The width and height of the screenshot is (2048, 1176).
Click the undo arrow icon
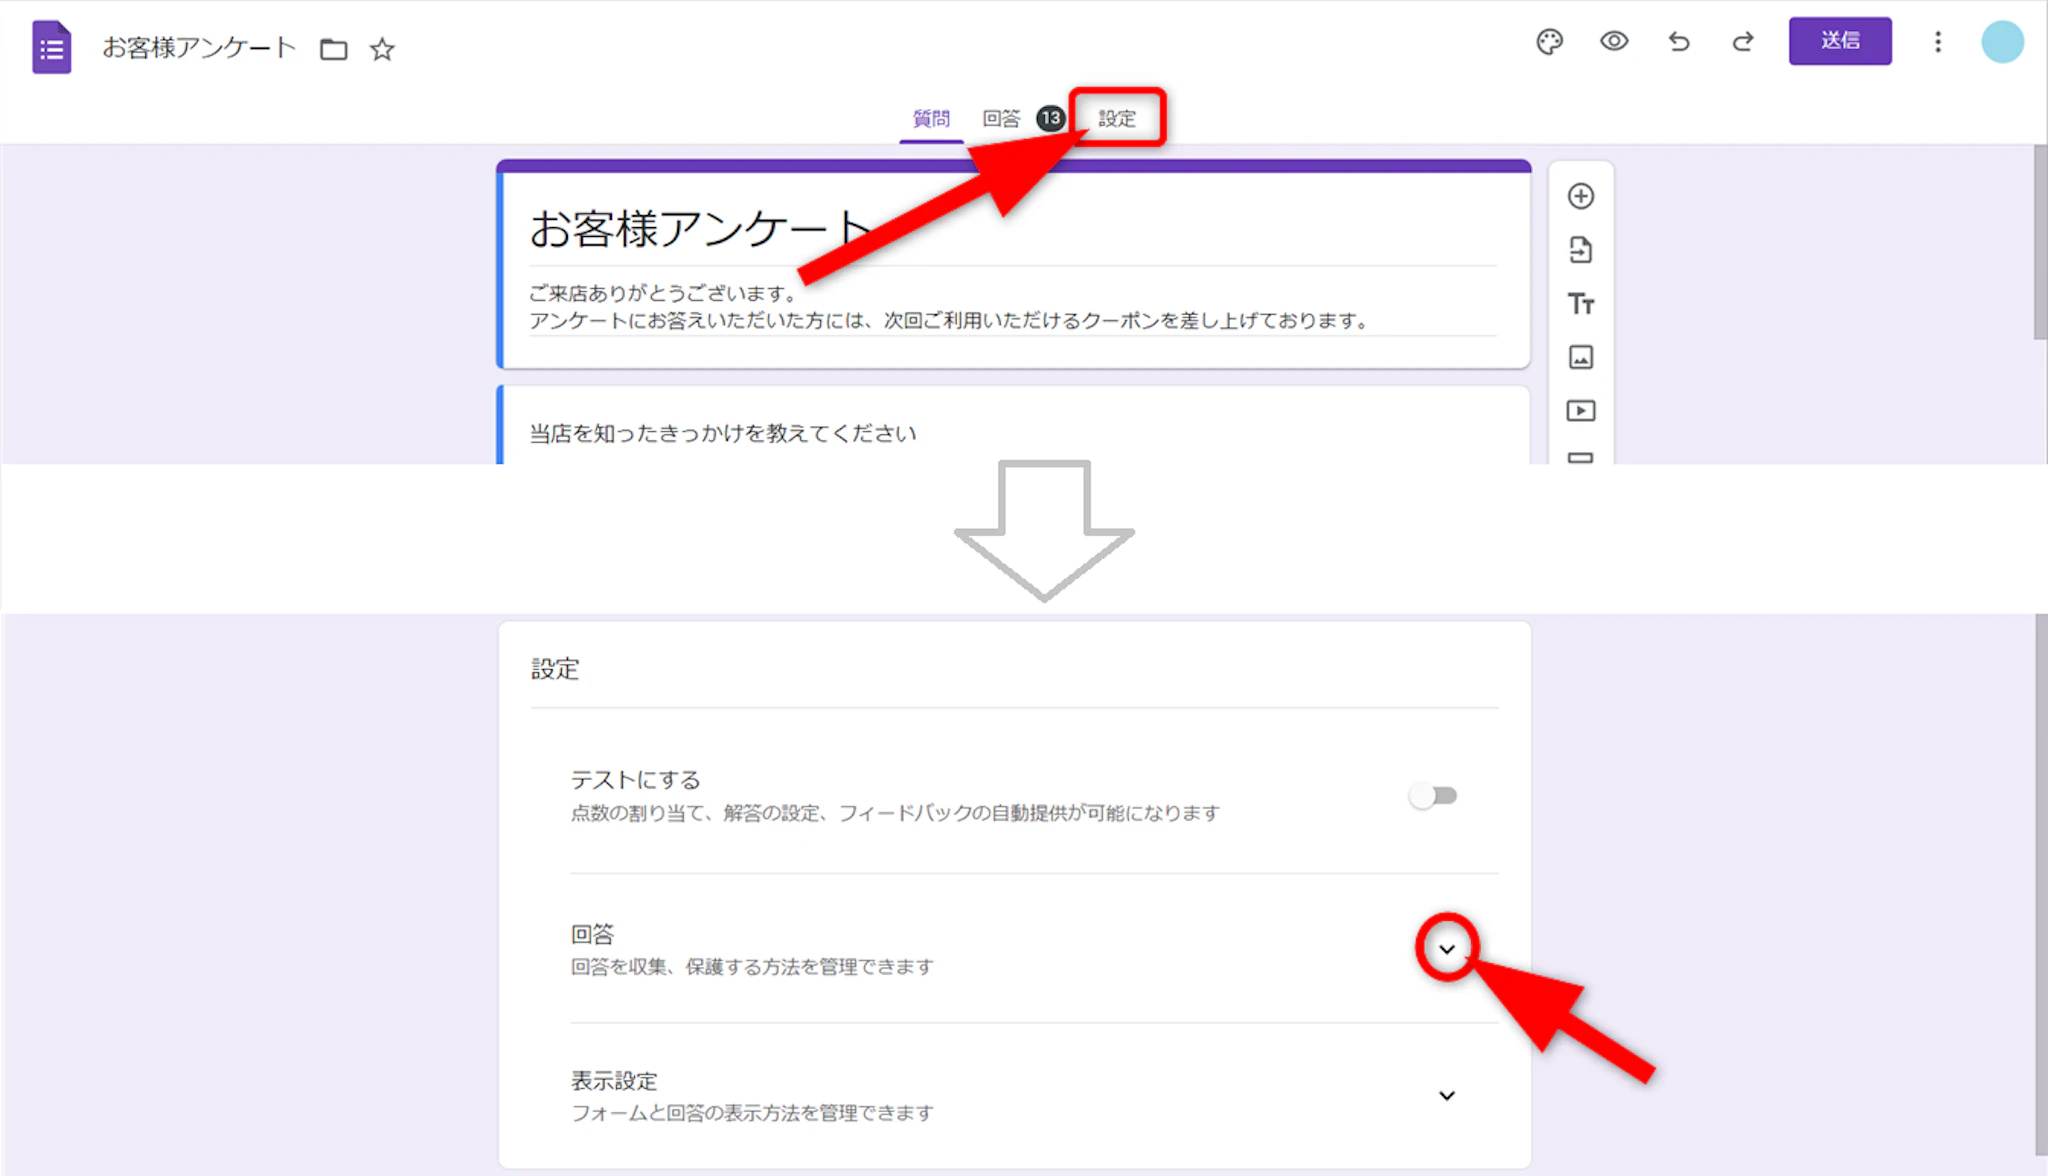(x=1678, y=42)
